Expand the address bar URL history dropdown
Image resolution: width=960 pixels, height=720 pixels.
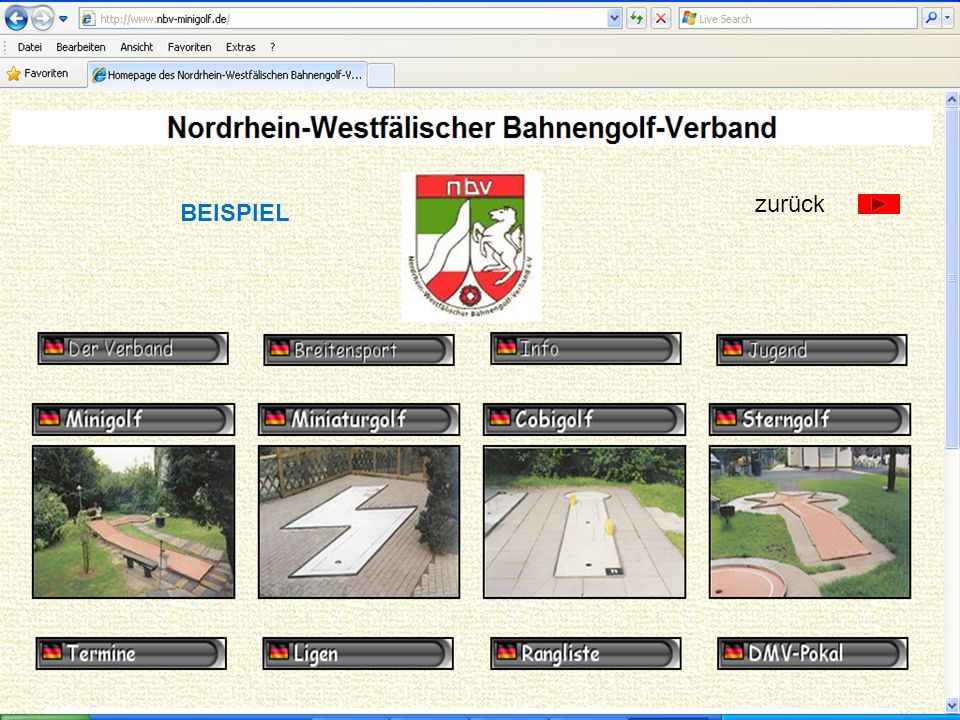[x=615, y=19]
